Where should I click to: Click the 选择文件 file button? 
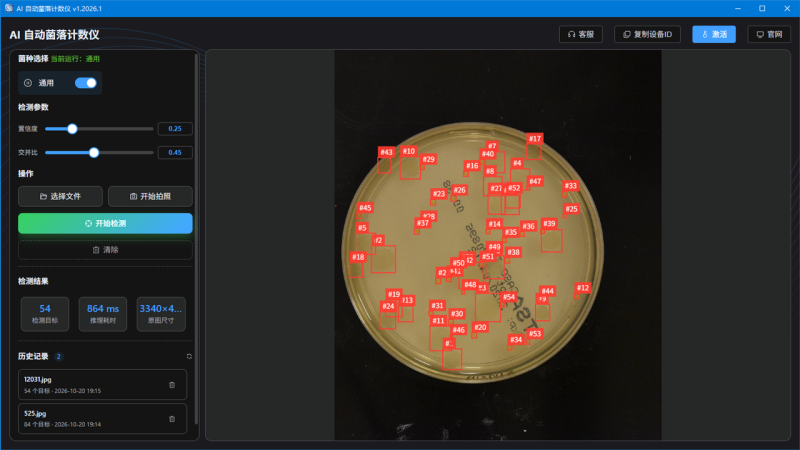(x=60, y=196)
